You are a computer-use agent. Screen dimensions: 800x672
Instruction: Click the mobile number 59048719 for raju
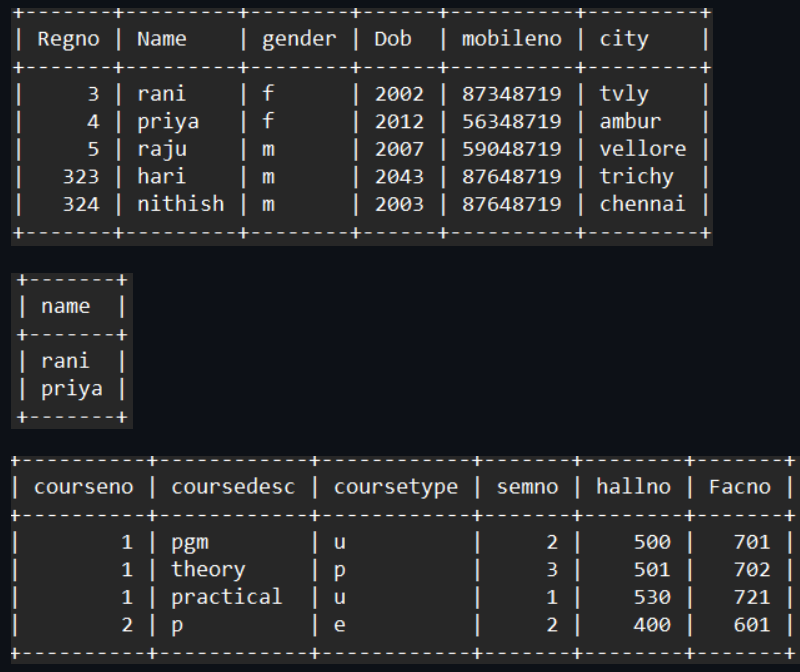click(x=510, y=148)
